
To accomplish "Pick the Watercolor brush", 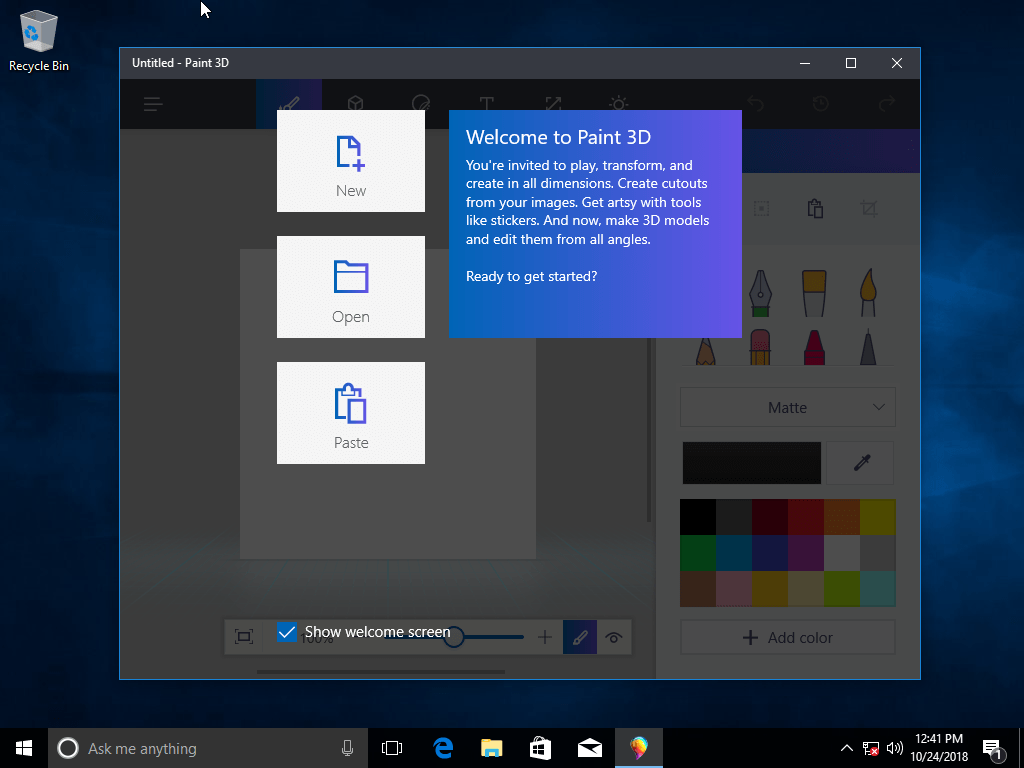I will pos(868,293).
